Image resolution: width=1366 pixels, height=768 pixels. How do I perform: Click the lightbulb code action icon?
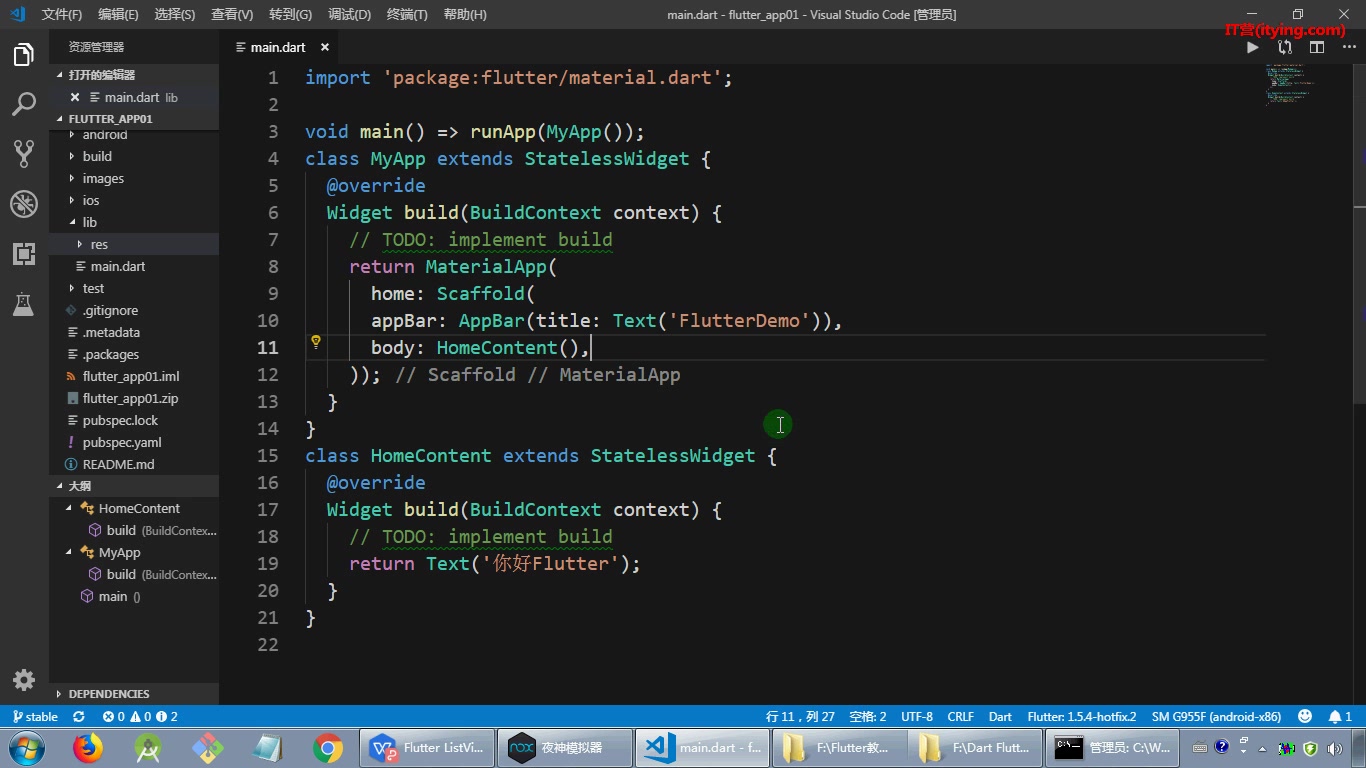click(316, 342)
